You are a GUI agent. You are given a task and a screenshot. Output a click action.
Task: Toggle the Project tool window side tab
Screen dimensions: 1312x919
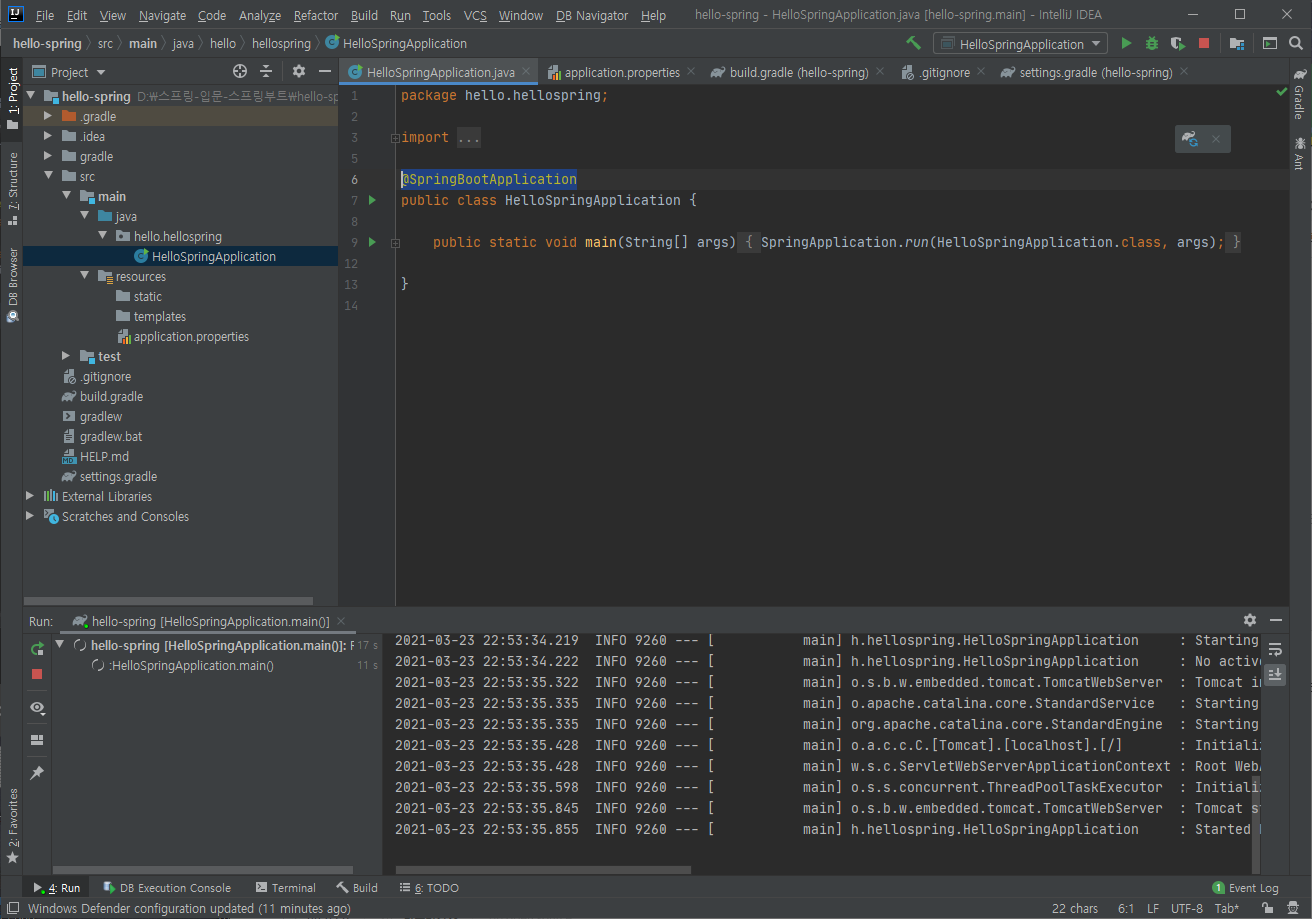click(12, 99)
